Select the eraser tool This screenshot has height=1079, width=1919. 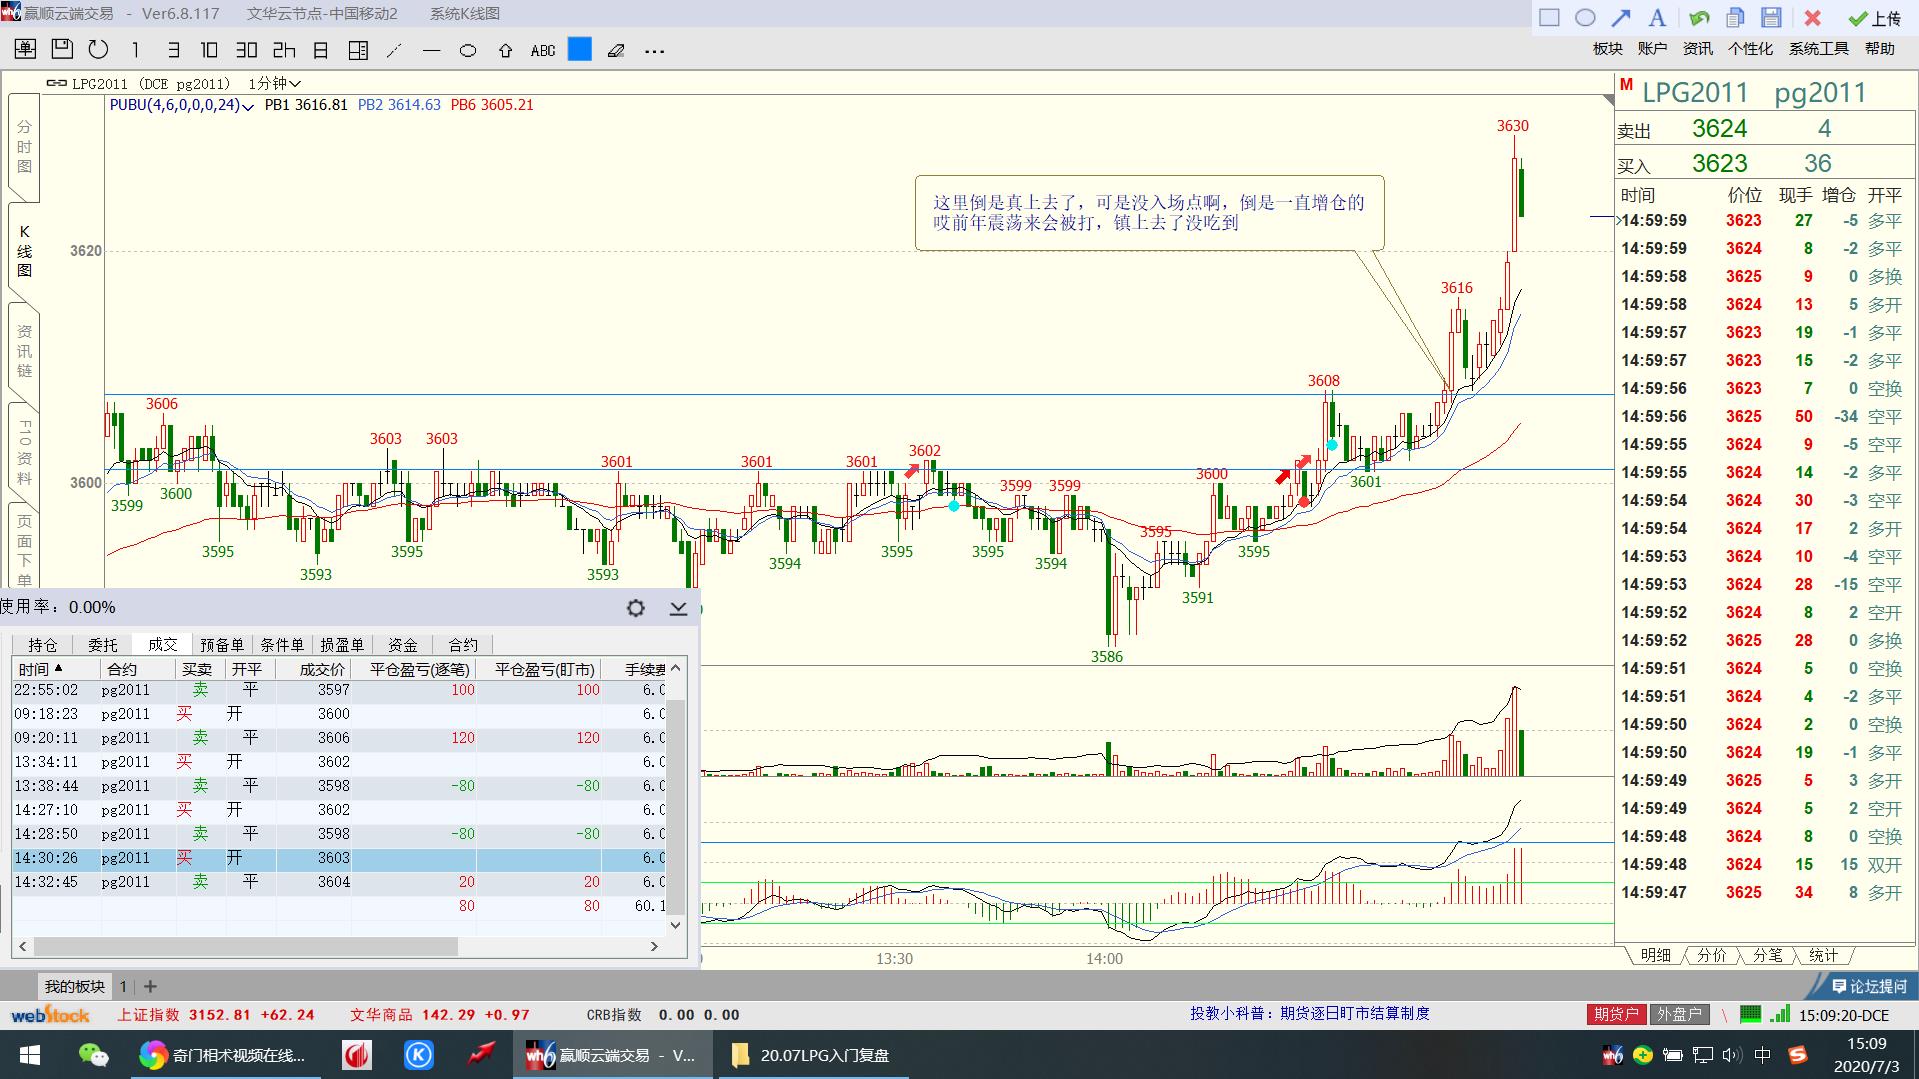point(616,50)
